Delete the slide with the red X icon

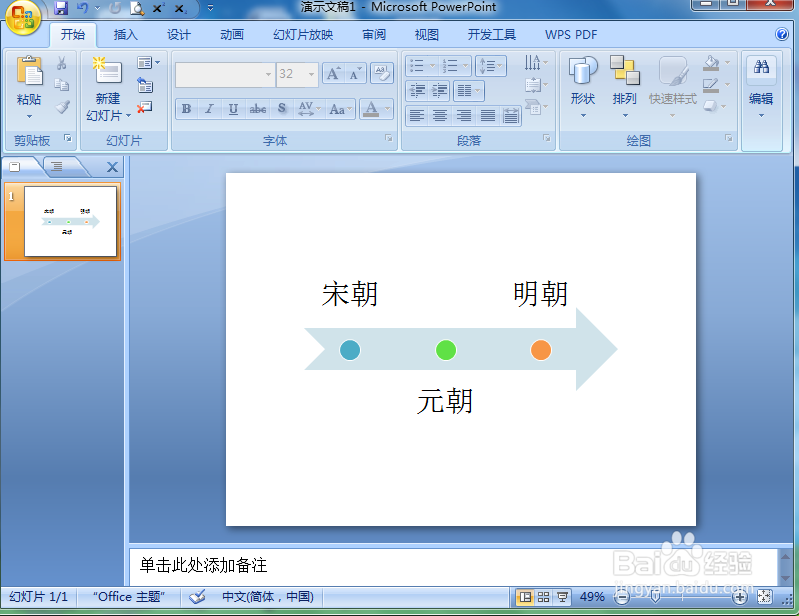point(145,107)
